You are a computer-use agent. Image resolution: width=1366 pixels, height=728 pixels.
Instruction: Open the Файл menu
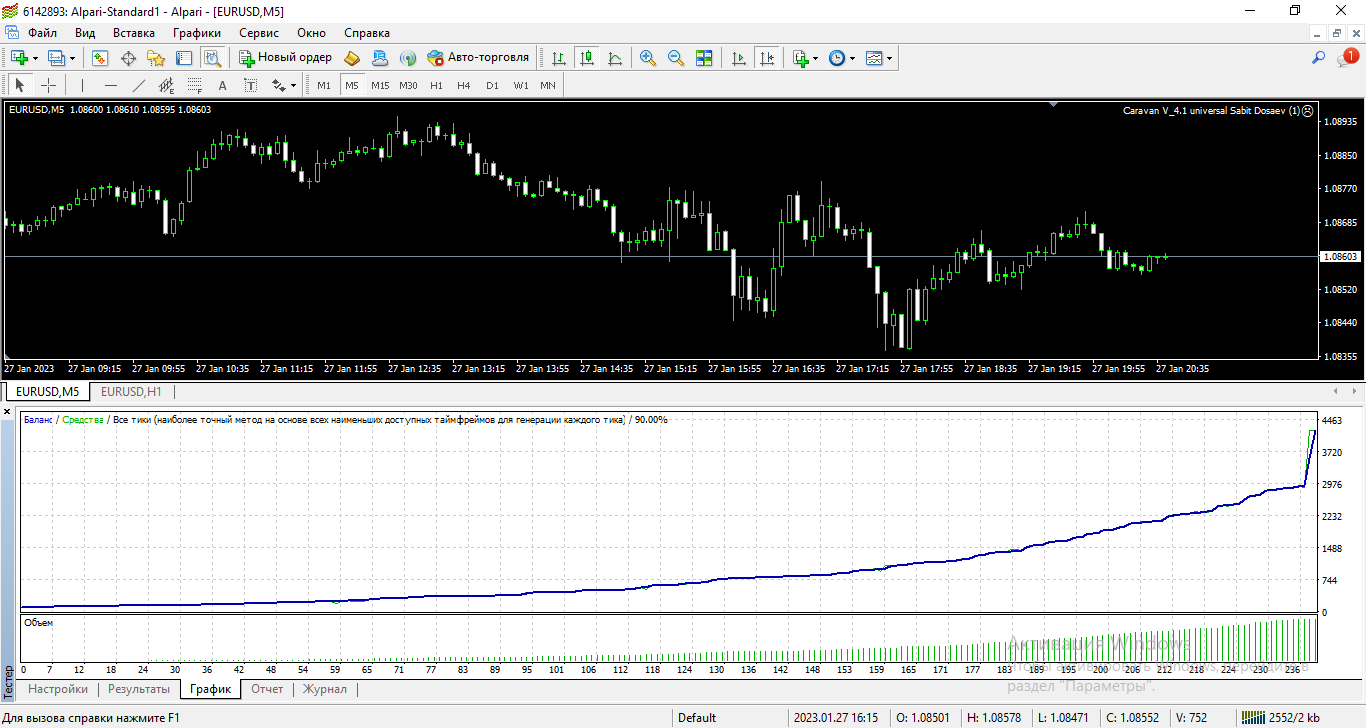pyautogui.click(x=42, y=33)
